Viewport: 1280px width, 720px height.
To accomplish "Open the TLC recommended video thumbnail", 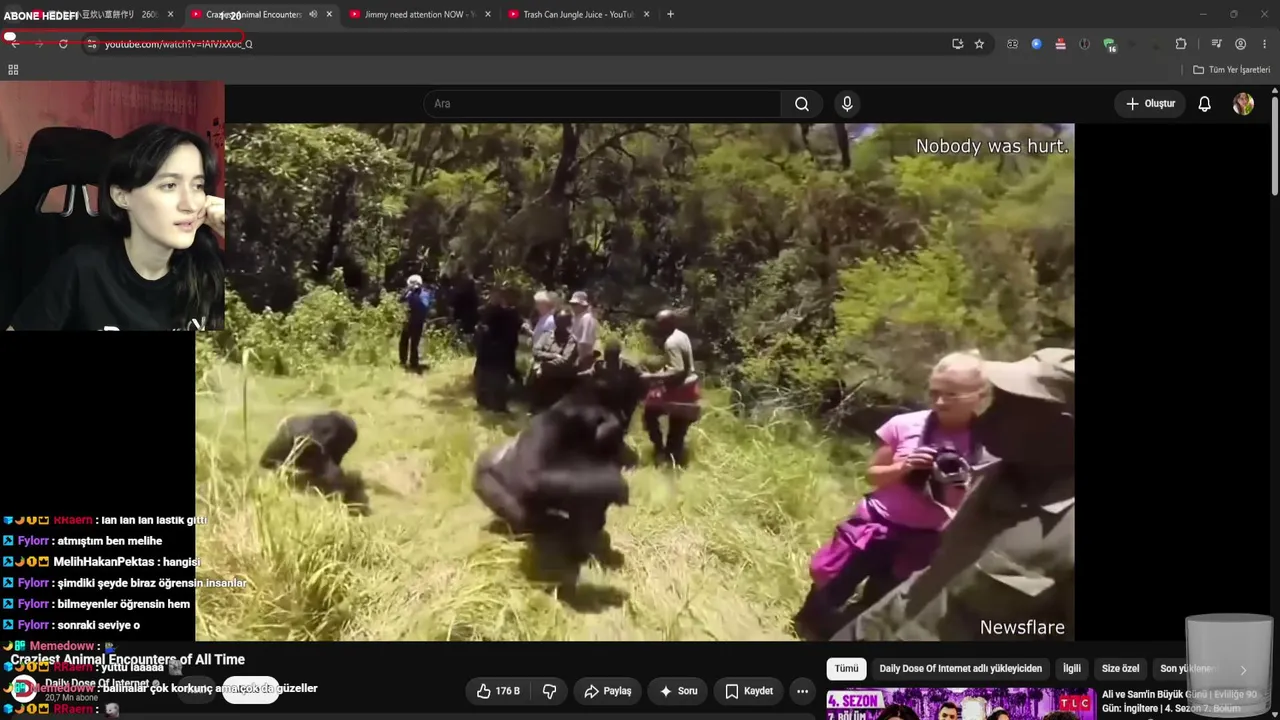I will (960, 704).
